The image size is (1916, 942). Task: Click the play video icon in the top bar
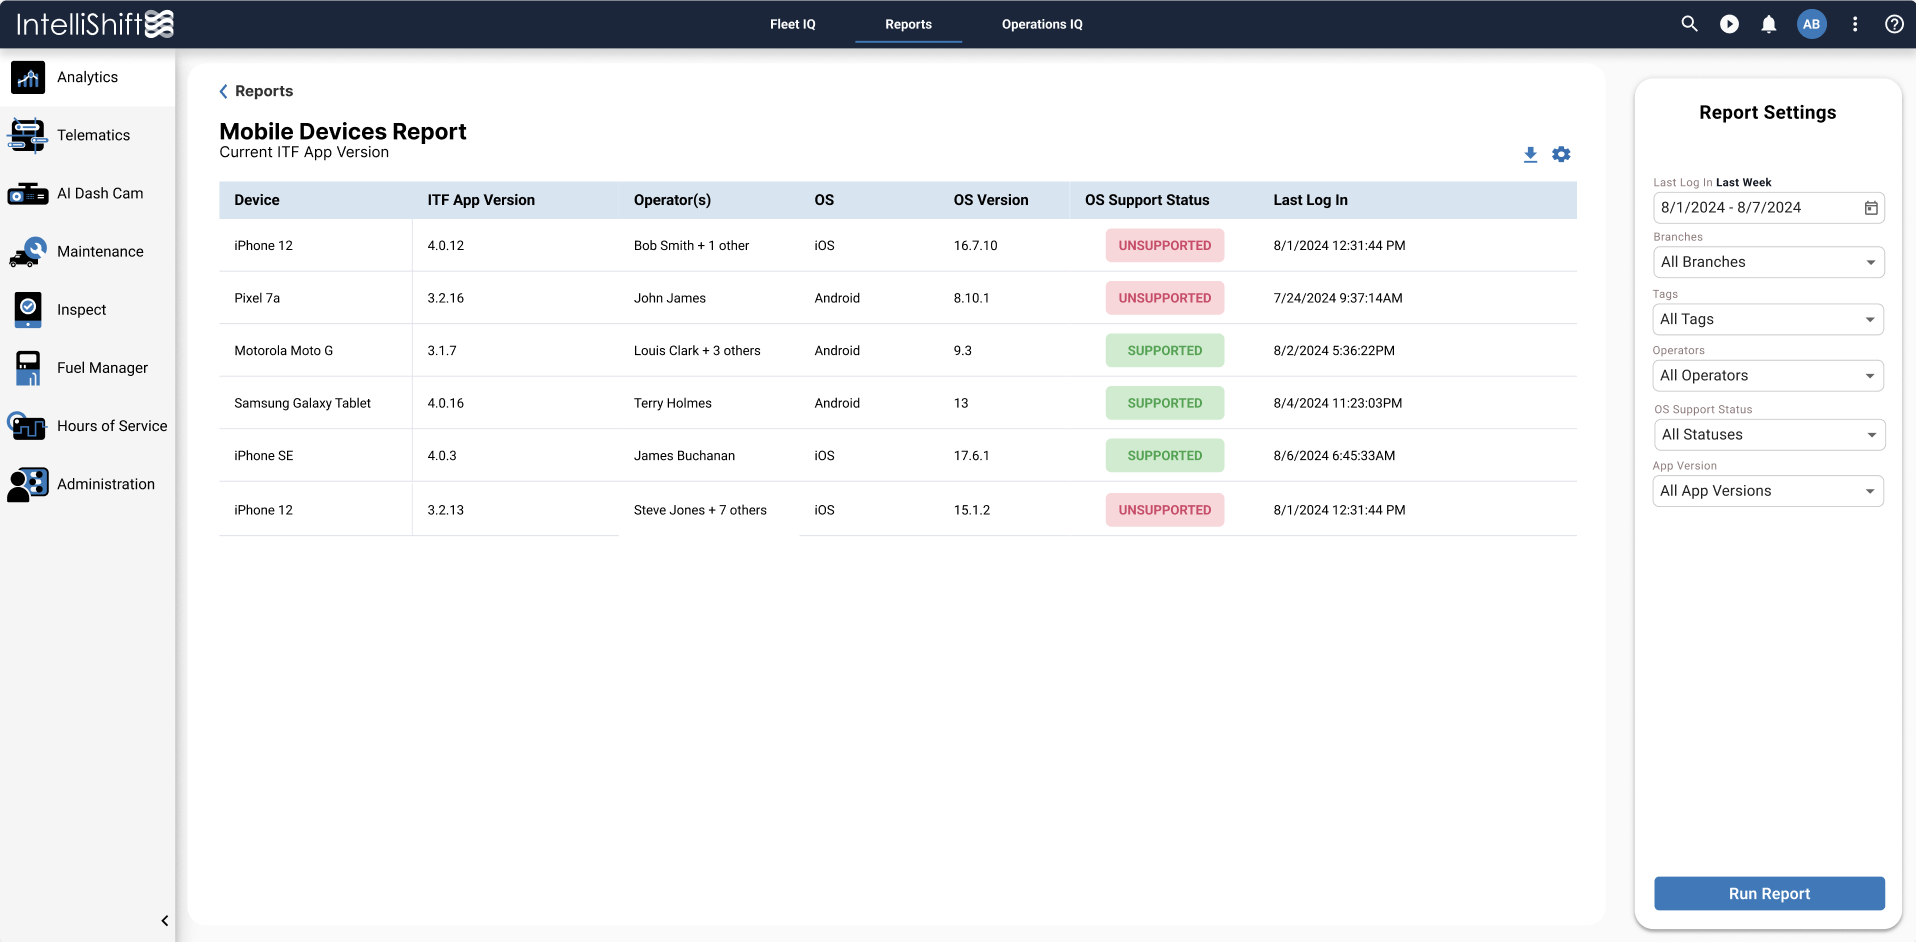[1729, 24]
